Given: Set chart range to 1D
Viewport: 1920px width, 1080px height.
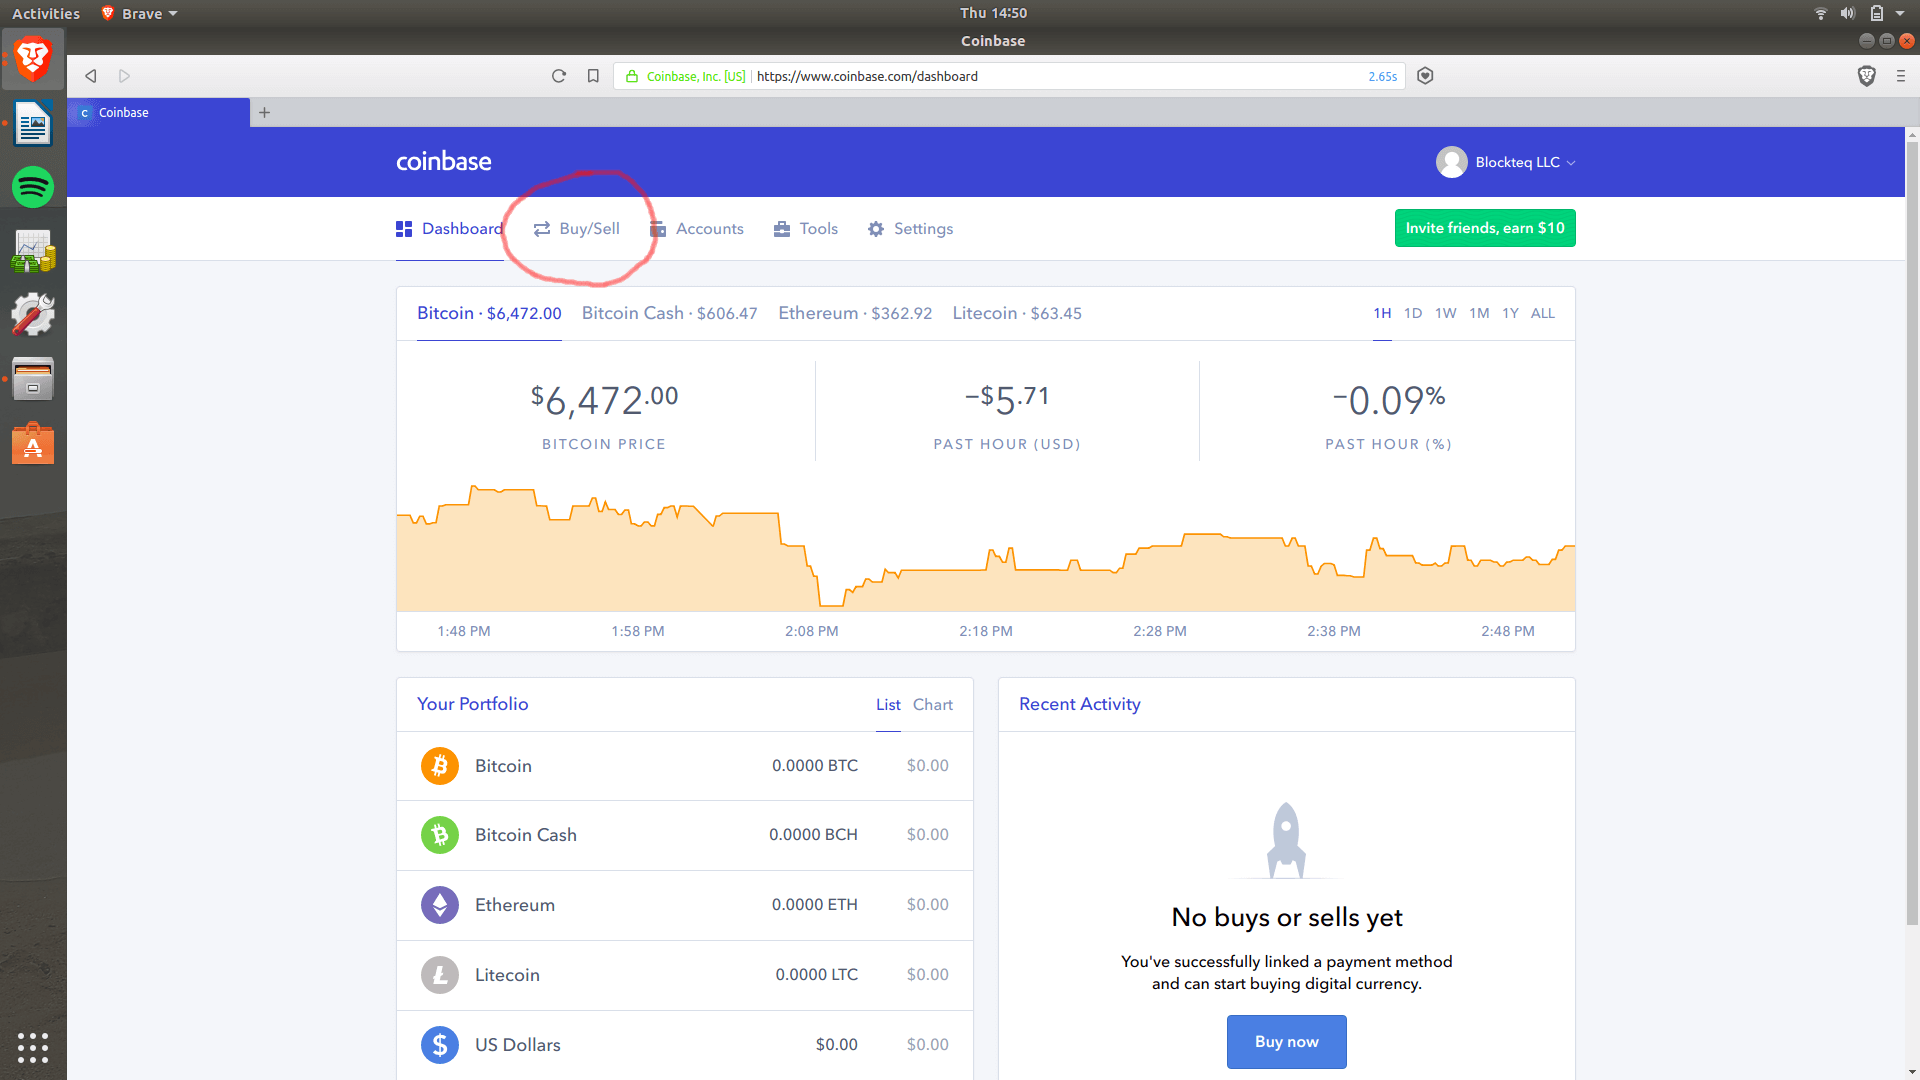Looking at the screenshot, I should pyautogui.click(x=1413, y=314).
